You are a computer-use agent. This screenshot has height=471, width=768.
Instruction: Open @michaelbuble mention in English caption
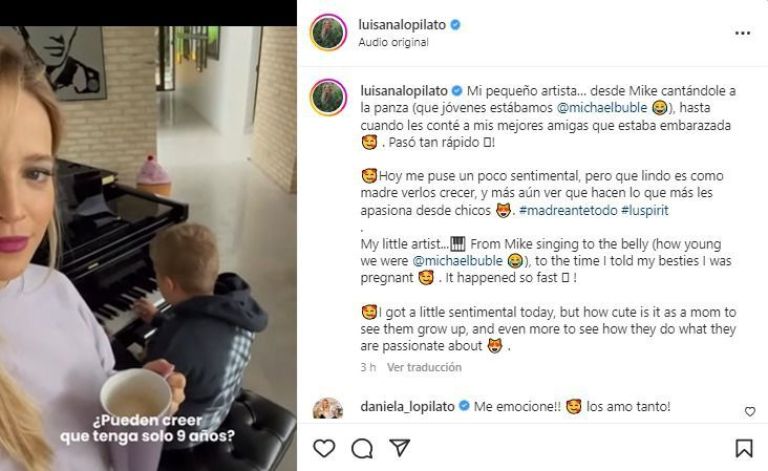click(457, 261)
